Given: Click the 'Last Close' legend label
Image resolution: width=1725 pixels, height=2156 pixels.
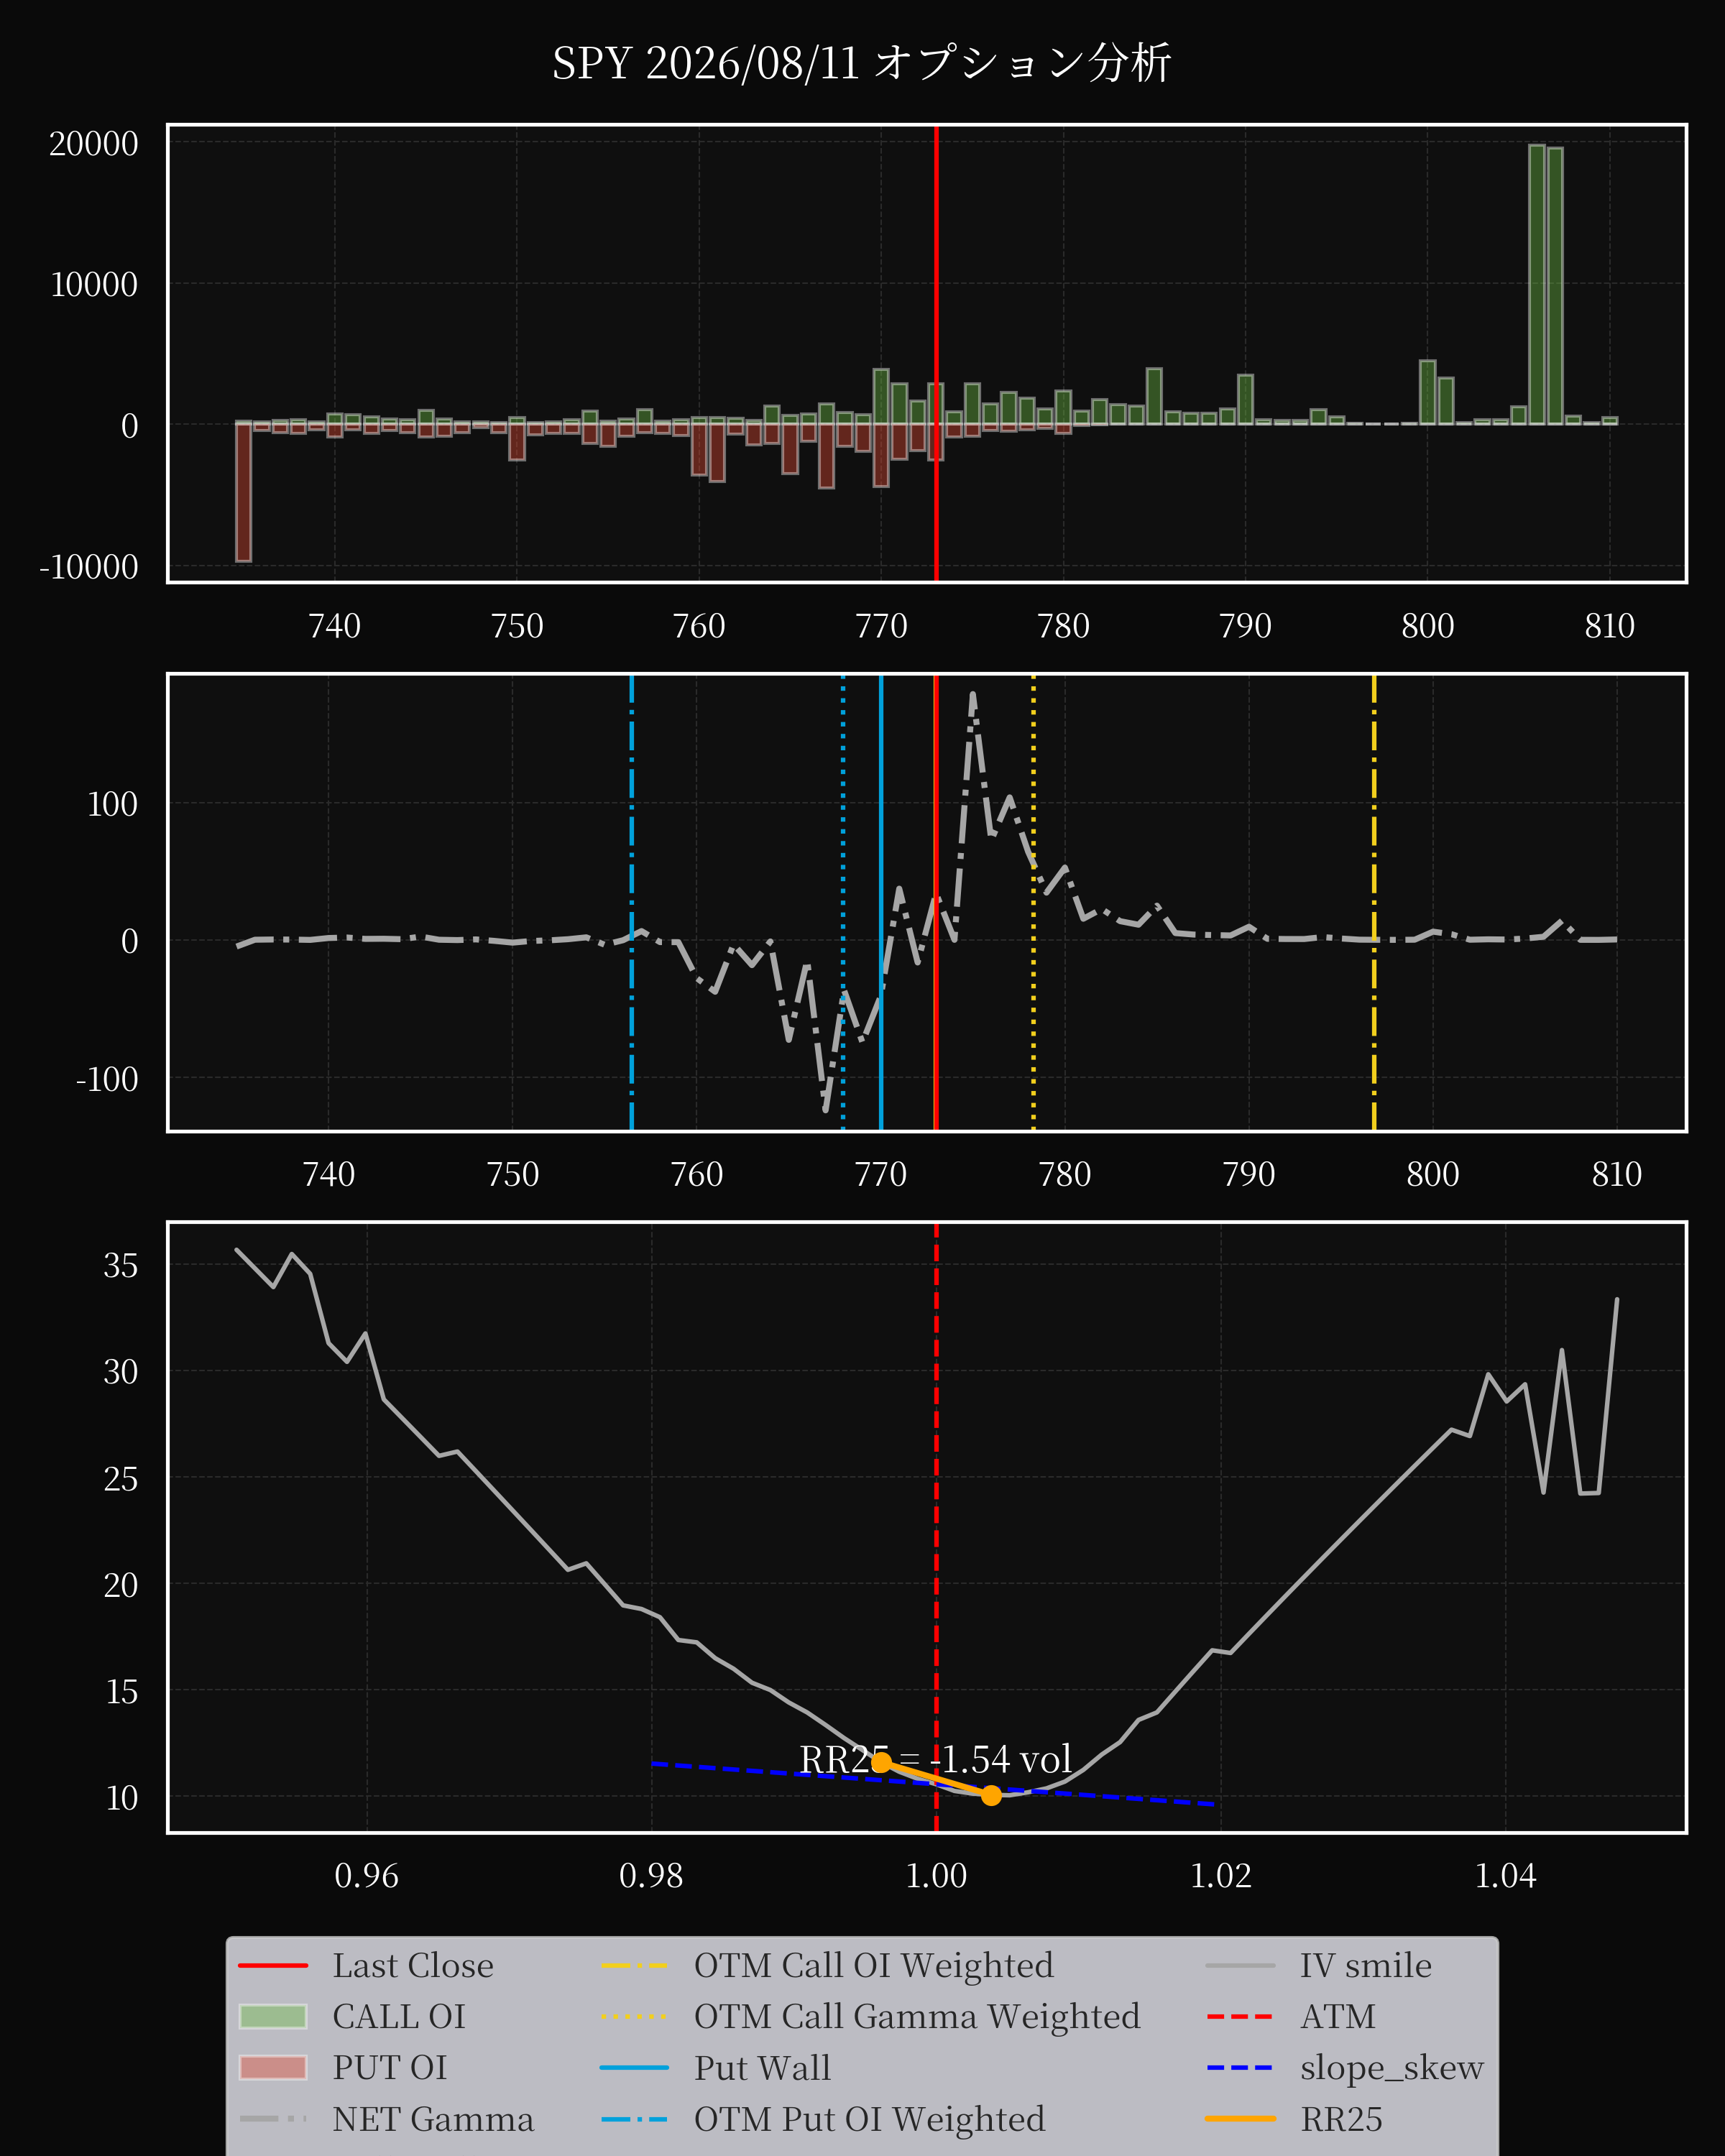Looking at the screenshot, I should click(x=413, y=1966).
